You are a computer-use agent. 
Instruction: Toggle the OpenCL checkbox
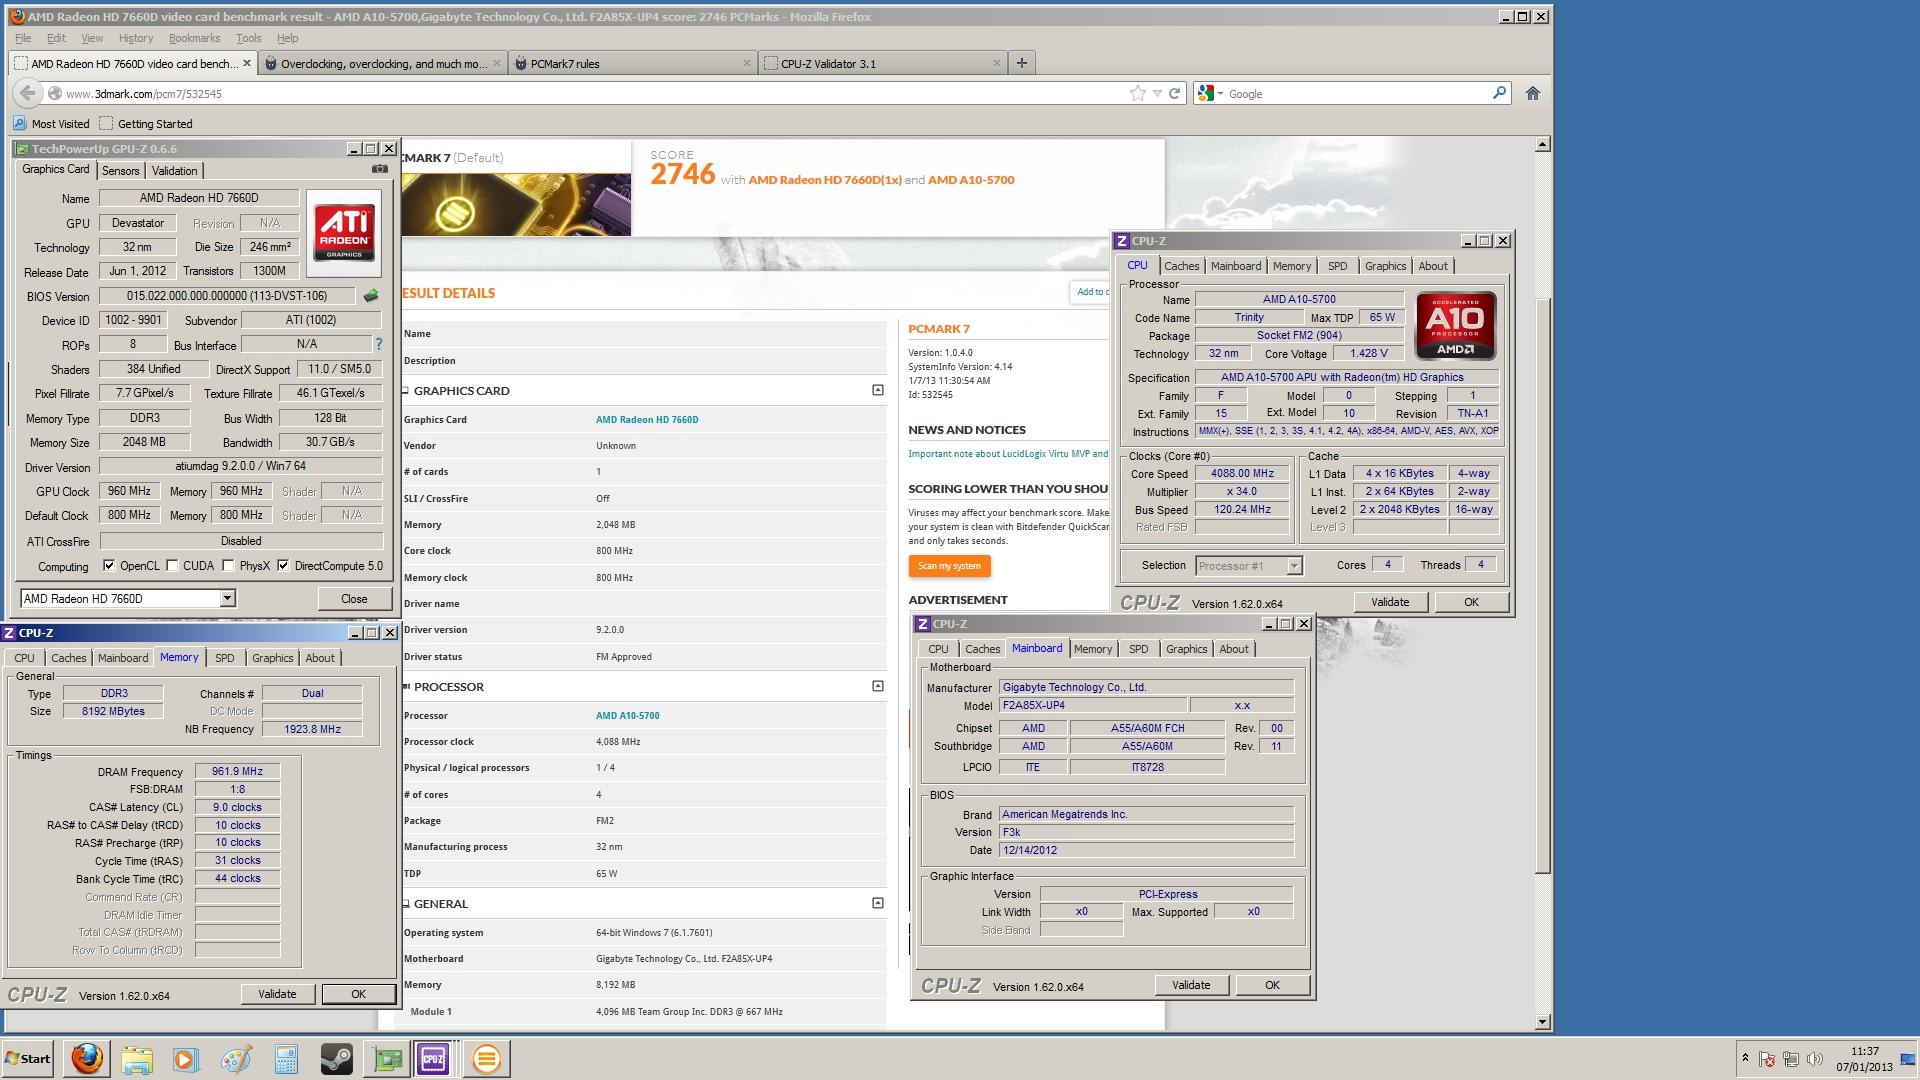point(109,565)
